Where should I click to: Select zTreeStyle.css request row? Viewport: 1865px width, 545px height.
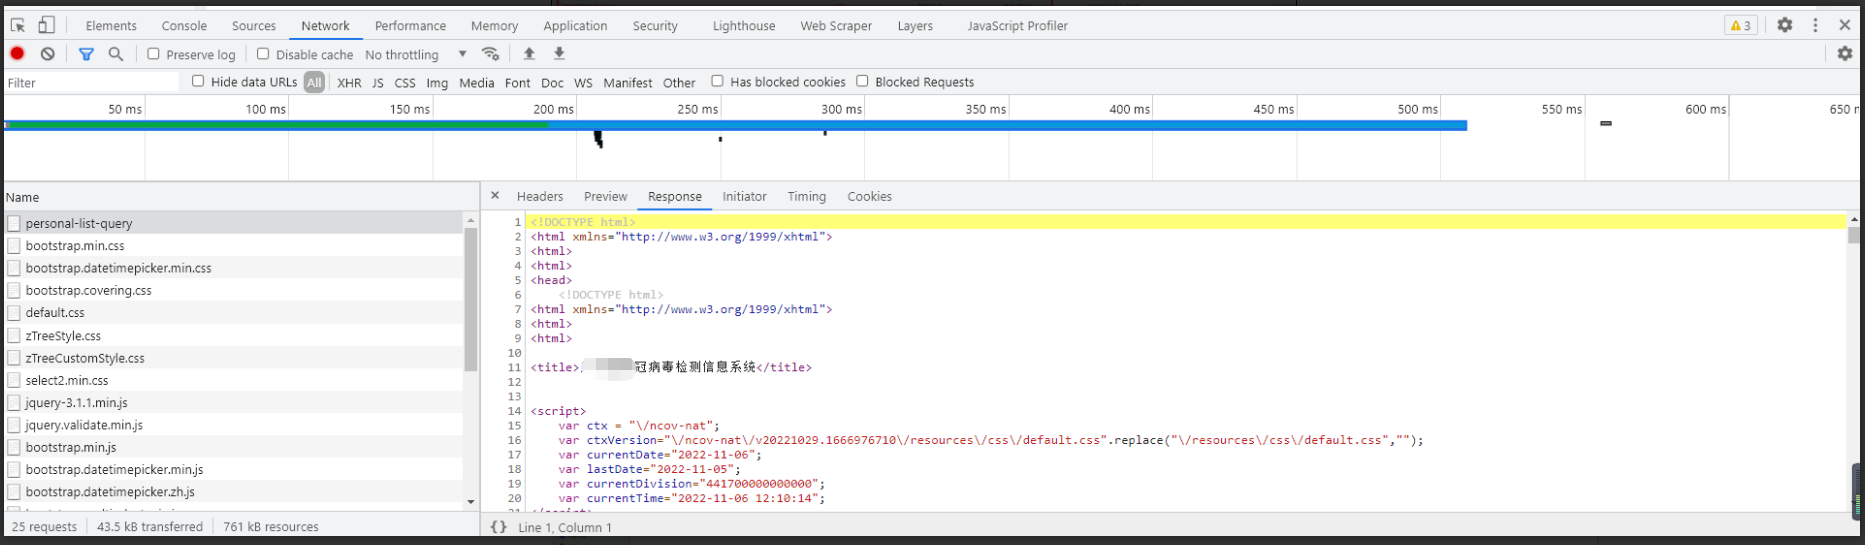tap(234, 335)
